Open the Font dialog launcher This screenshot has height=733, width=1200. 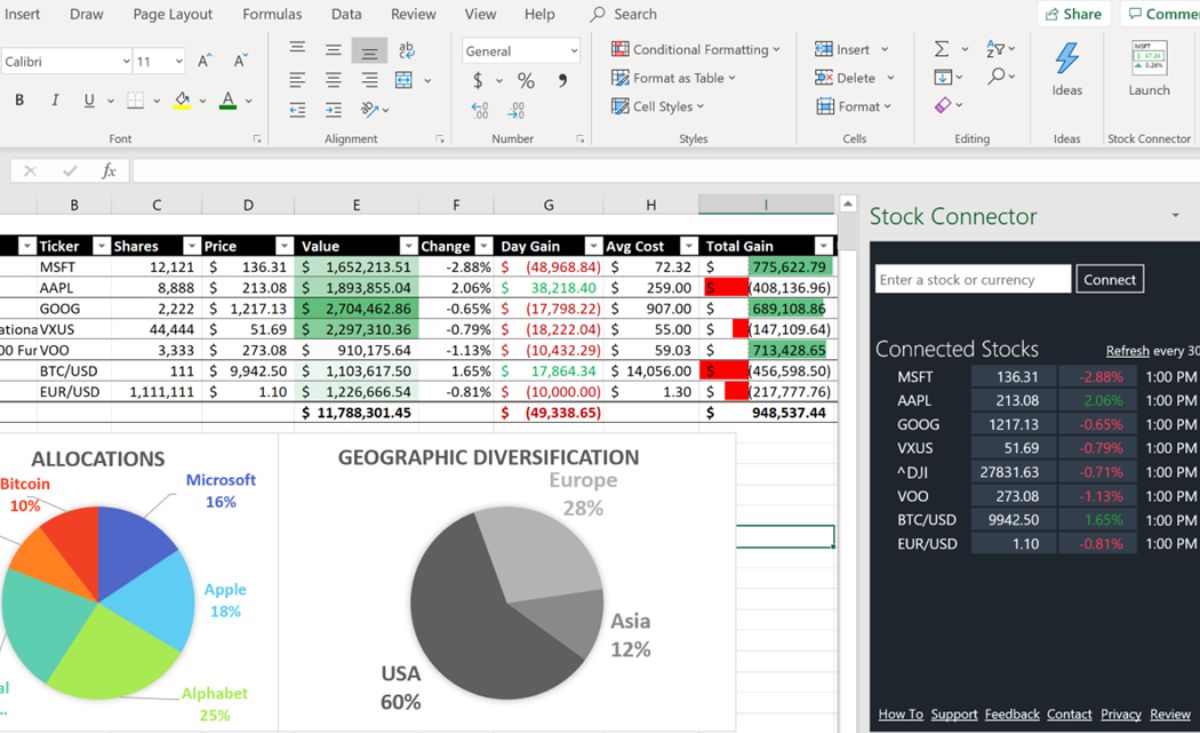pyautogui.click(x=257, y=139)
